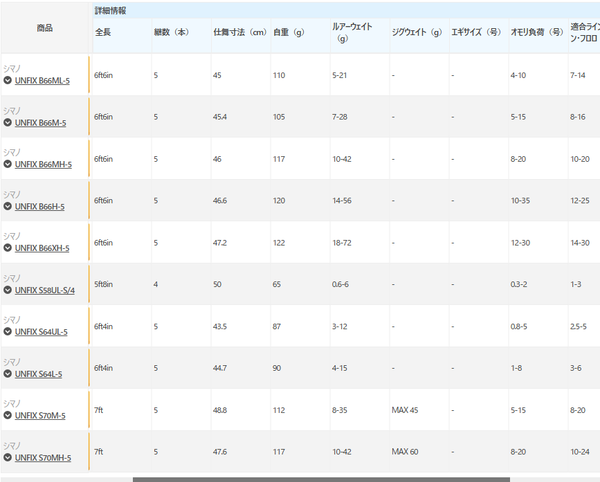Click the chevron icon beside UNFIX S58UL-S/4
Screen dimensions: 600x482
point(8,290)
